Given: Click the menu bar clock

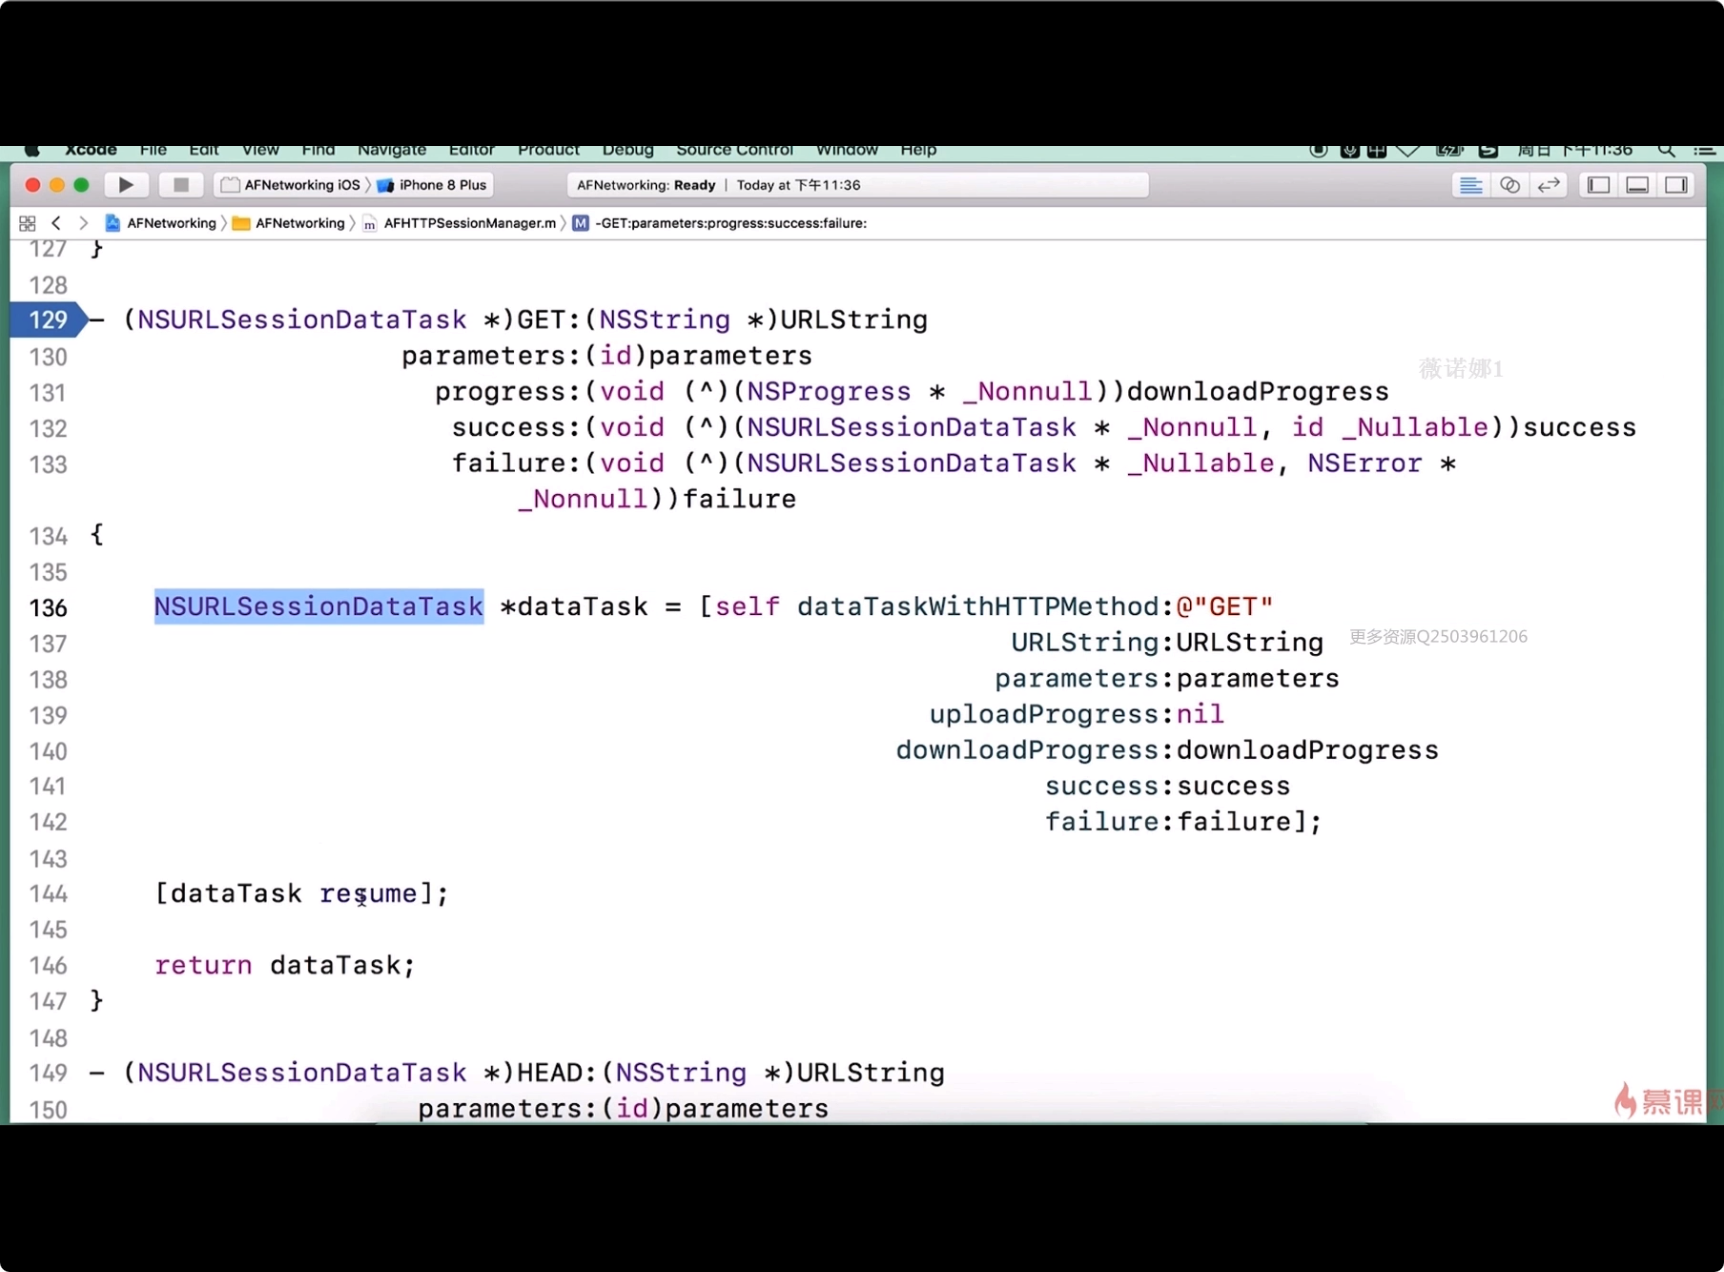Looking at the screenshot, I should [1575, 150].
